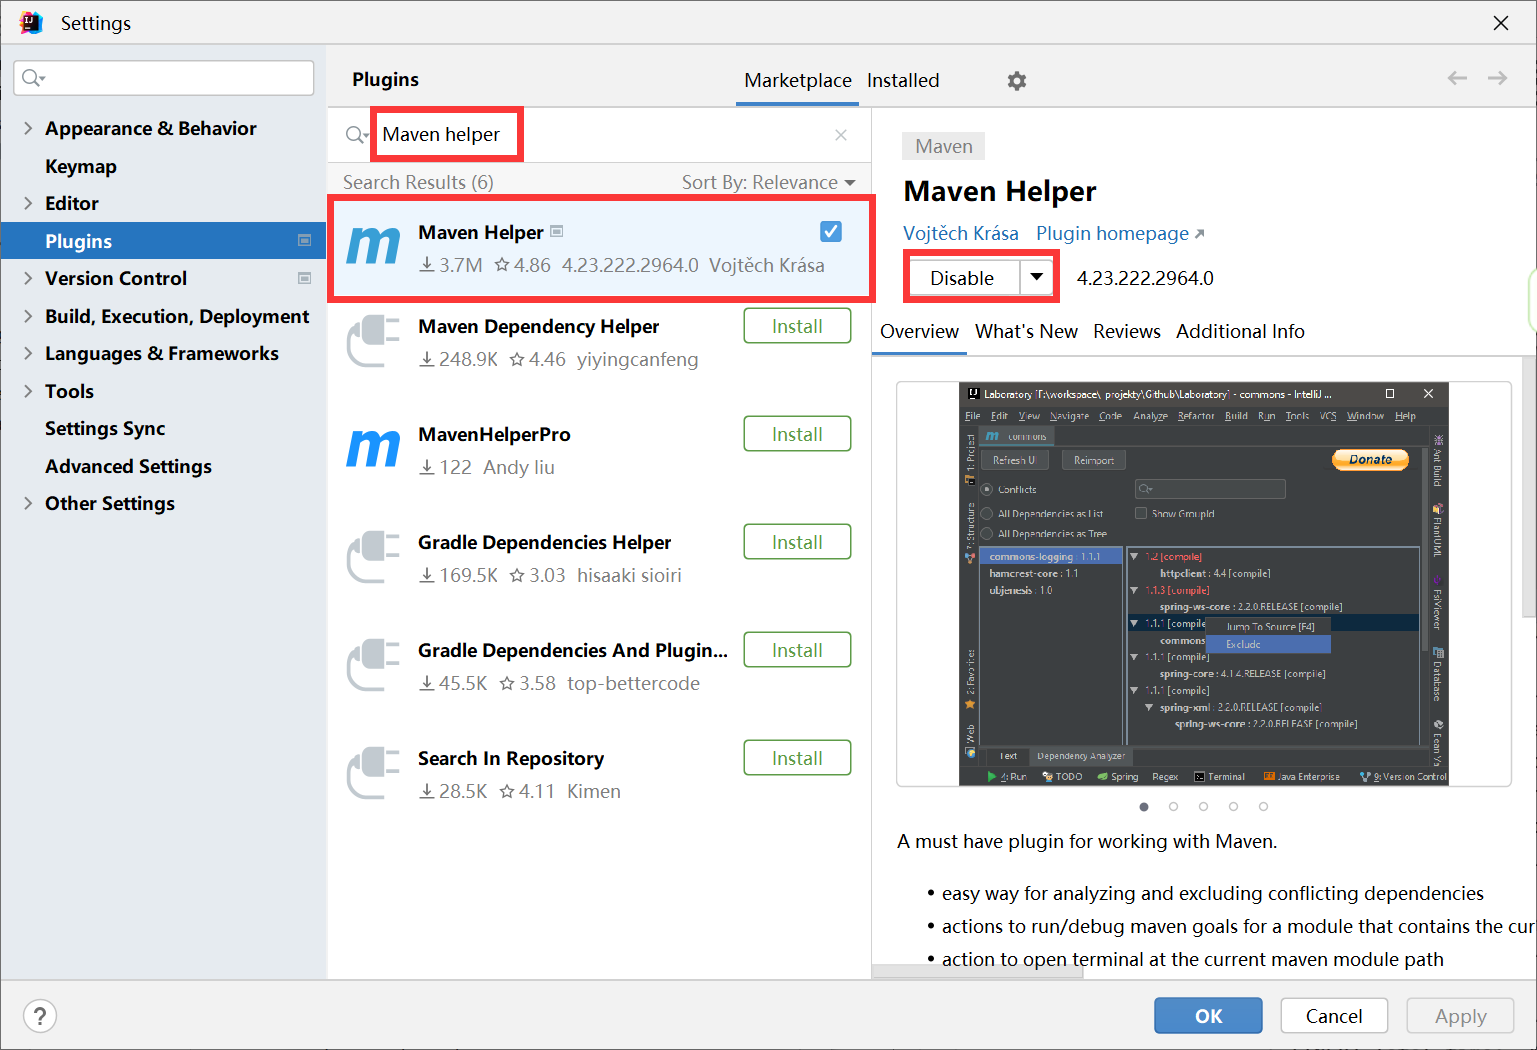This screenshot has width=1537, height=1050.
Task: Click the Search In Repository plug icon
Action: (x=373, y=772)
